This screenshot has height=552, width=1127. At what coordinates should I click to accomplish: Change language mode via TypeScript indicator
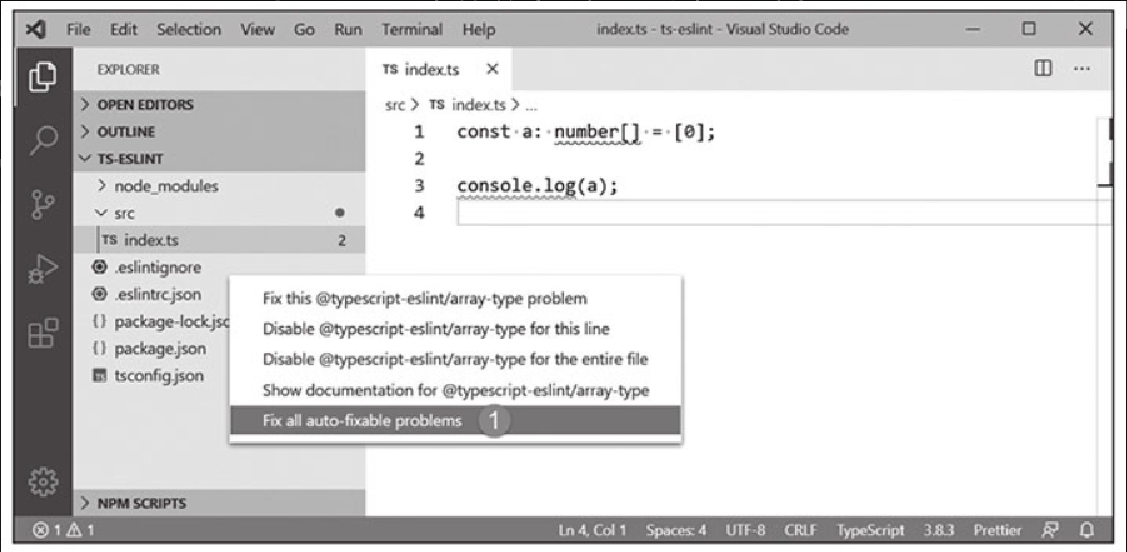click(870, 530)
